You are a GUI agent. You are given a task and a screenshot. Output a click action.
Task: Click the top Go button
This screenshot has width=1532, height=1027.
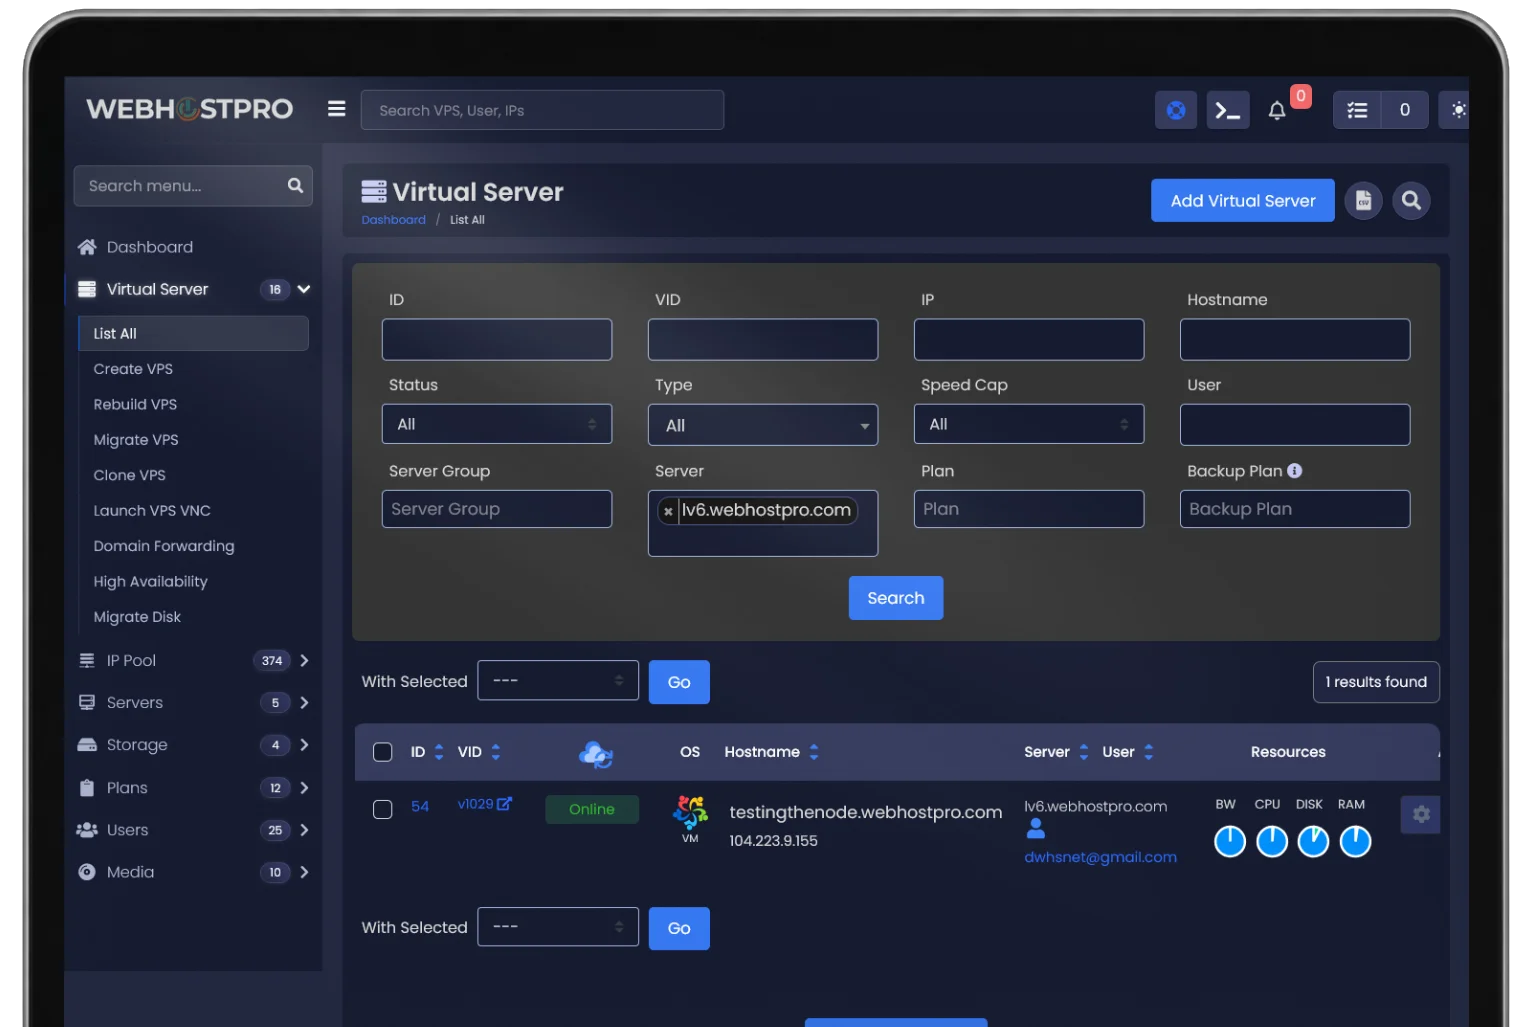[679, 682]
